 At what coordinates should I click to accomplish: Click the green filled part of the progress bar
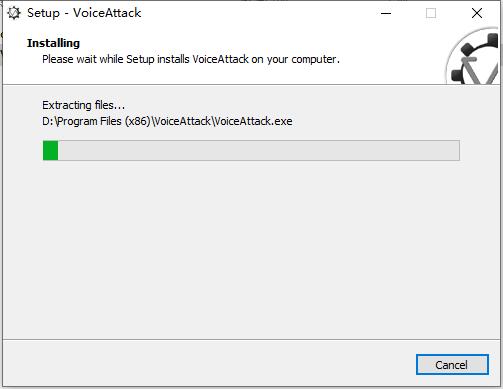click(51, 150)
